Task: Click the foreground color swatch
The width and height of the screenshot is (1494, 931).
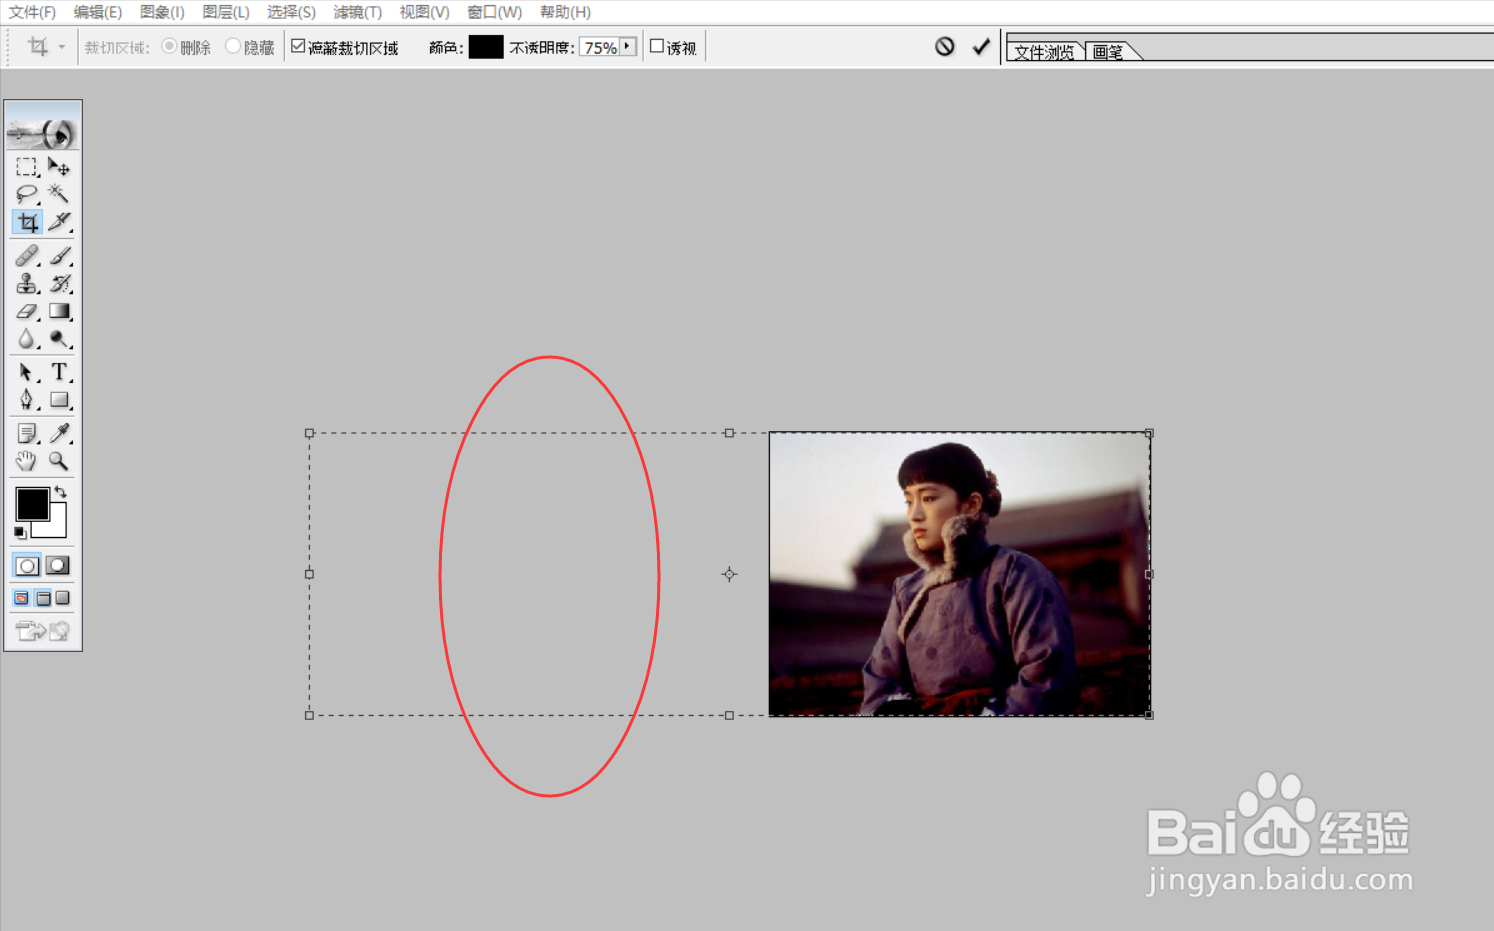Action: pos(32,504)
